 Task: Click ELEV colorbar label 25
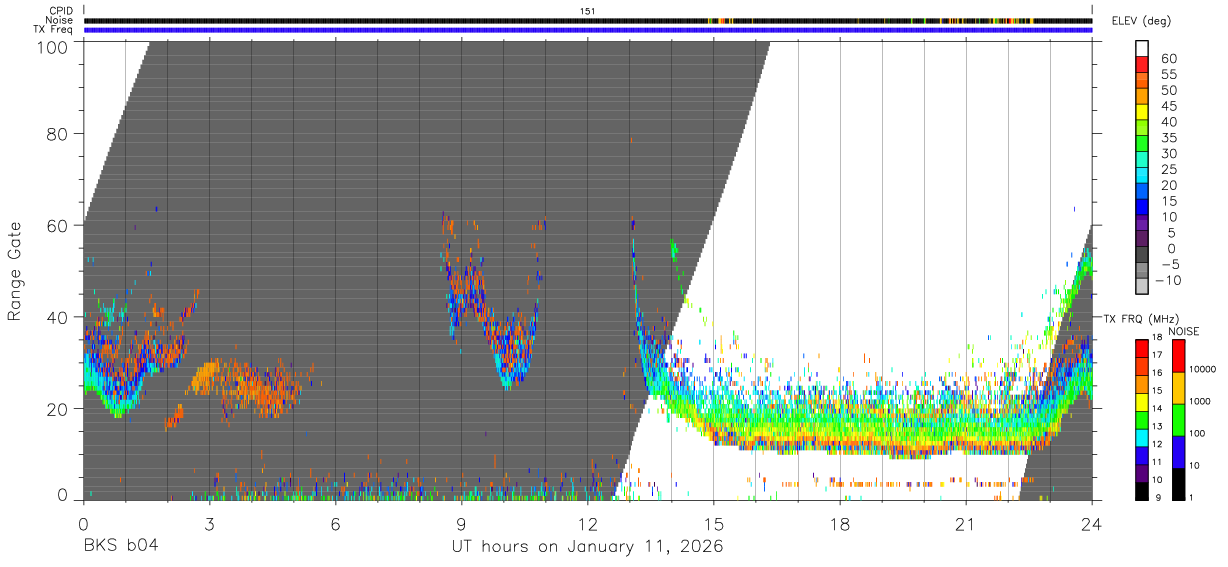coord(1169,169)
